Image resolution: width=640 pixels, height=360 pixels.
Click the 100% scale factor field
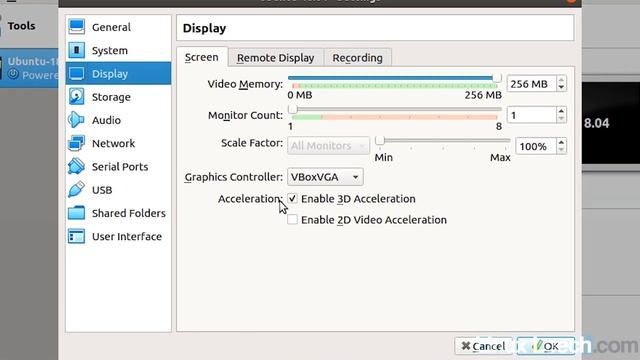pyautogui.click(x=536, y=146)
